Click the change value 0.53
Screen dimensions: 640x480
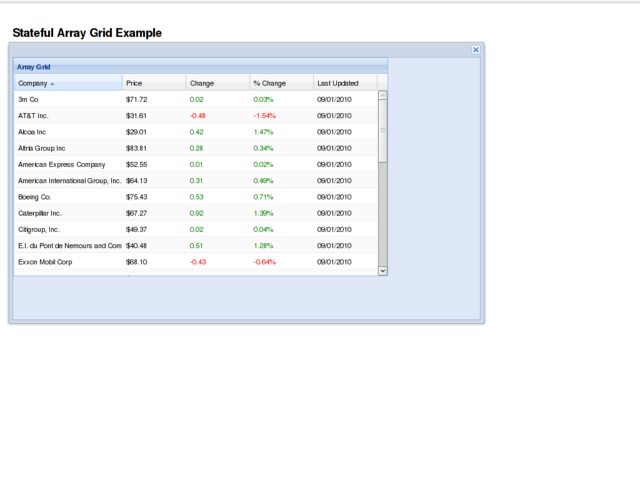click(x=196, y=197)
